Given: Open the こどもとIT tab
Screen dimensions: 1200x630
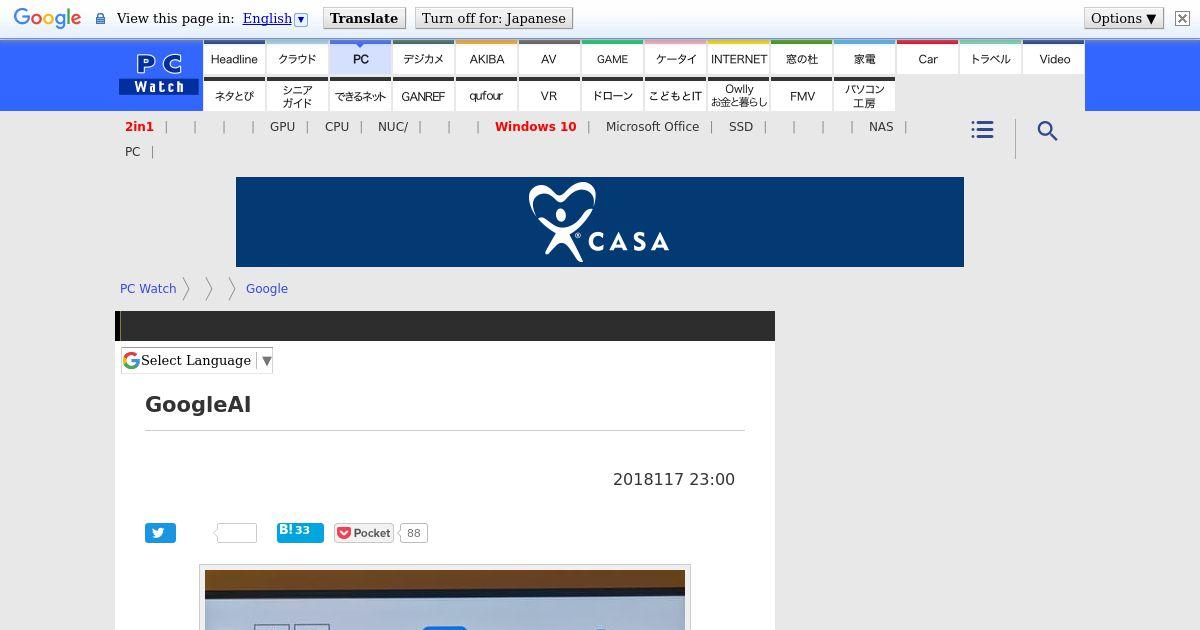Looking at the screenshot, I should coord(676,95).
